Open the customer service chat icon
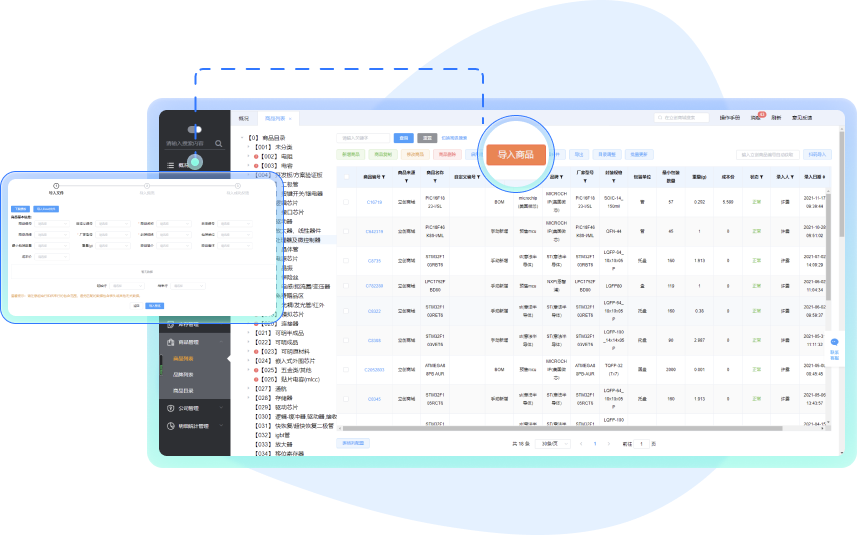The width and height of the screenshot is (857, 558). [834, 343]
